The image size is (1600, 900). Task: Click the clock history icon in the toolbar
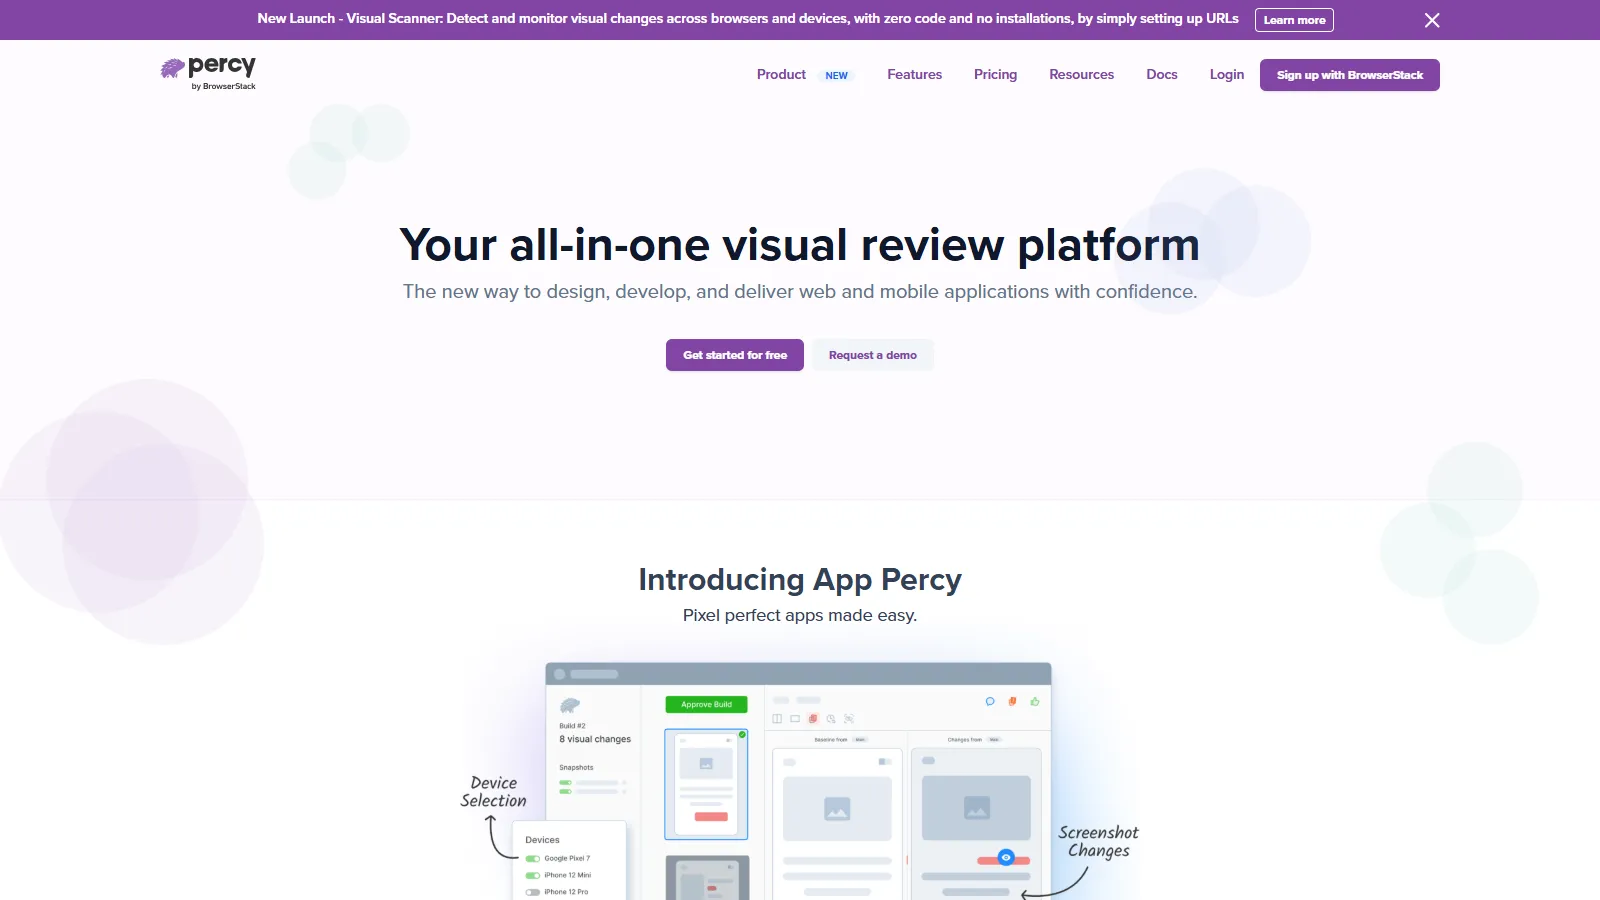pyautogui.click(x=831, y=717)
